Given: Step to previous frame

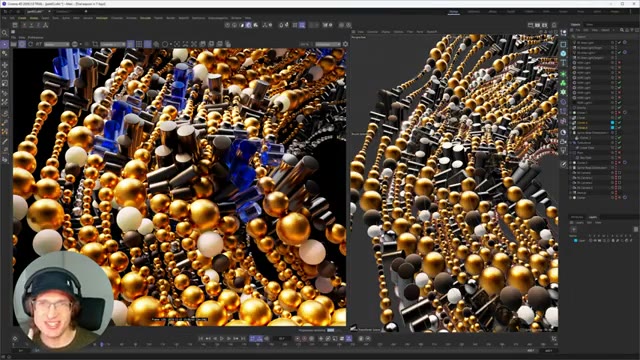Looking at the screenshot, I should tap(215, 338).
